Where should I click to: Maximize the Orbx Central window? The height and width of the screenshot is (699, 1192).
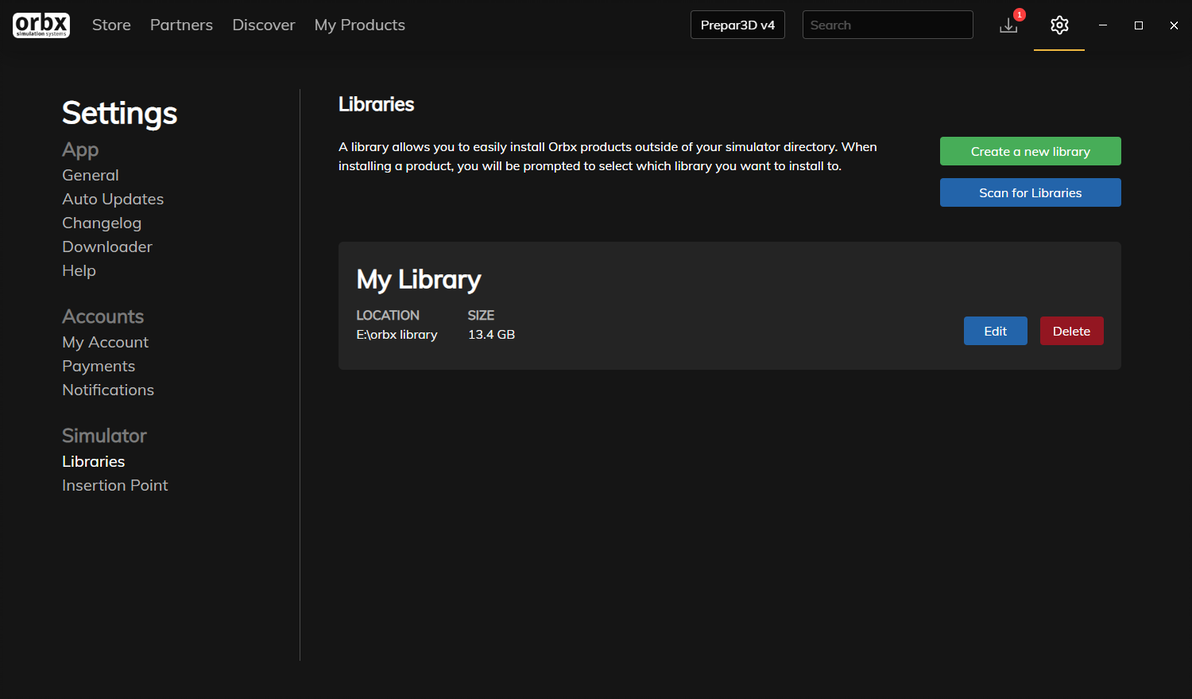[1138, 25]
